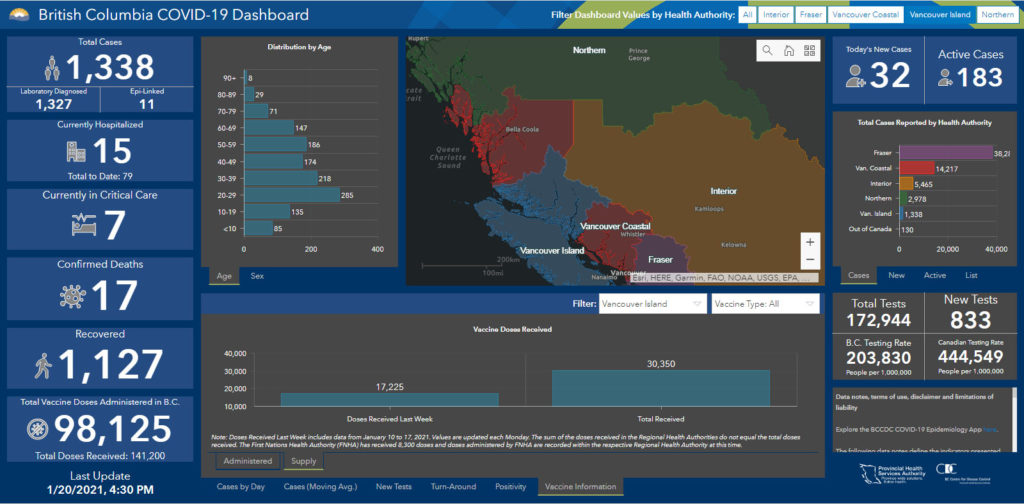
Task: Switch to the Sex distribution tab
Action: (x=257, y=275)
